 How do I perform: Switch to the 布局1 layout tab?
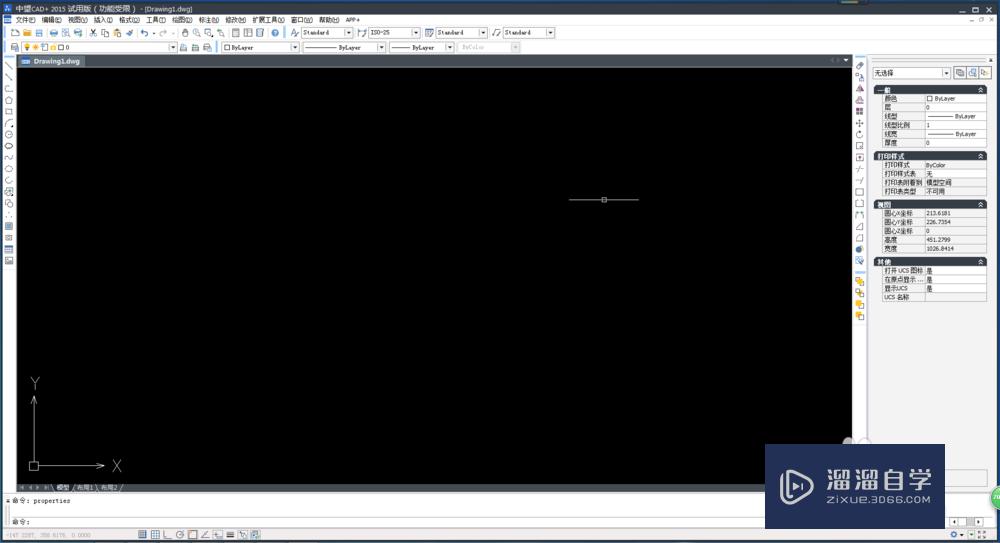tap(85, 487)
